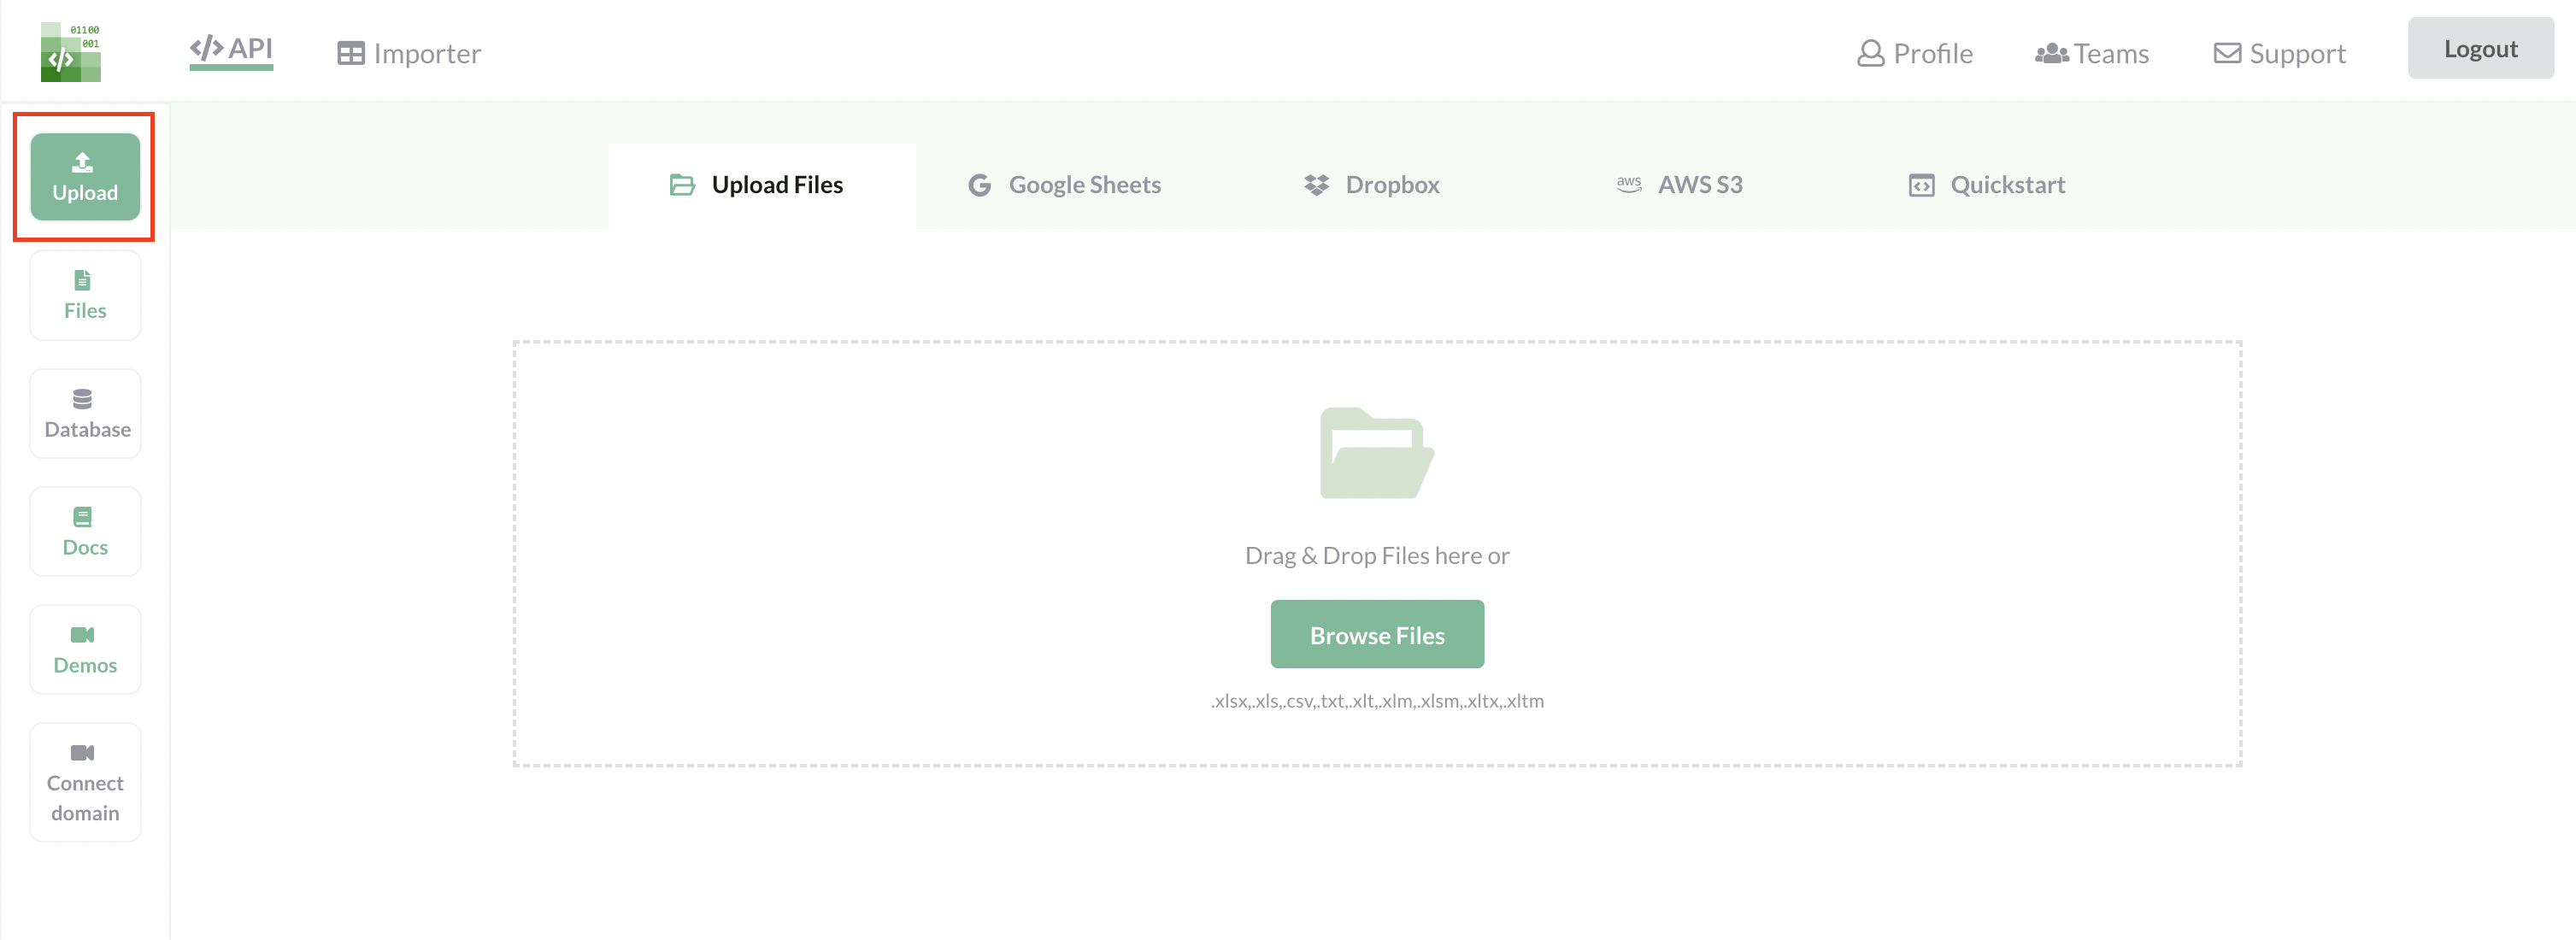Open the Database sidebar icon
Screen dimensions: 2576x940
click(85, 413)
